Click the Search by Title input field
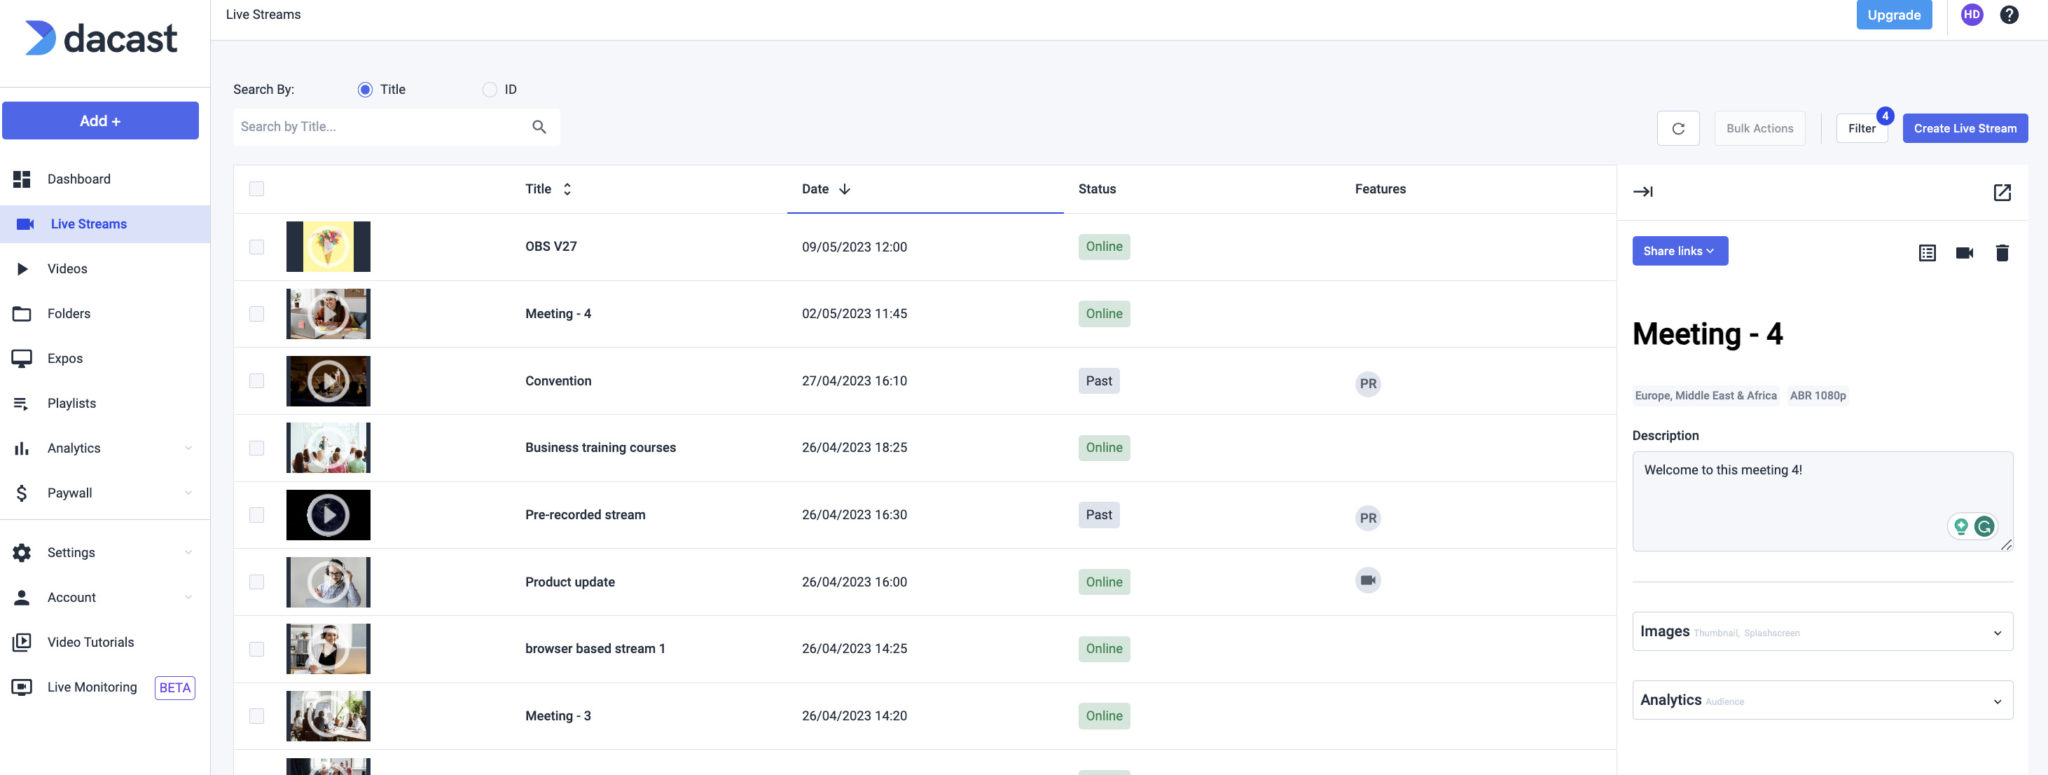Viewport: 2048px width, 775px height. 380,127
